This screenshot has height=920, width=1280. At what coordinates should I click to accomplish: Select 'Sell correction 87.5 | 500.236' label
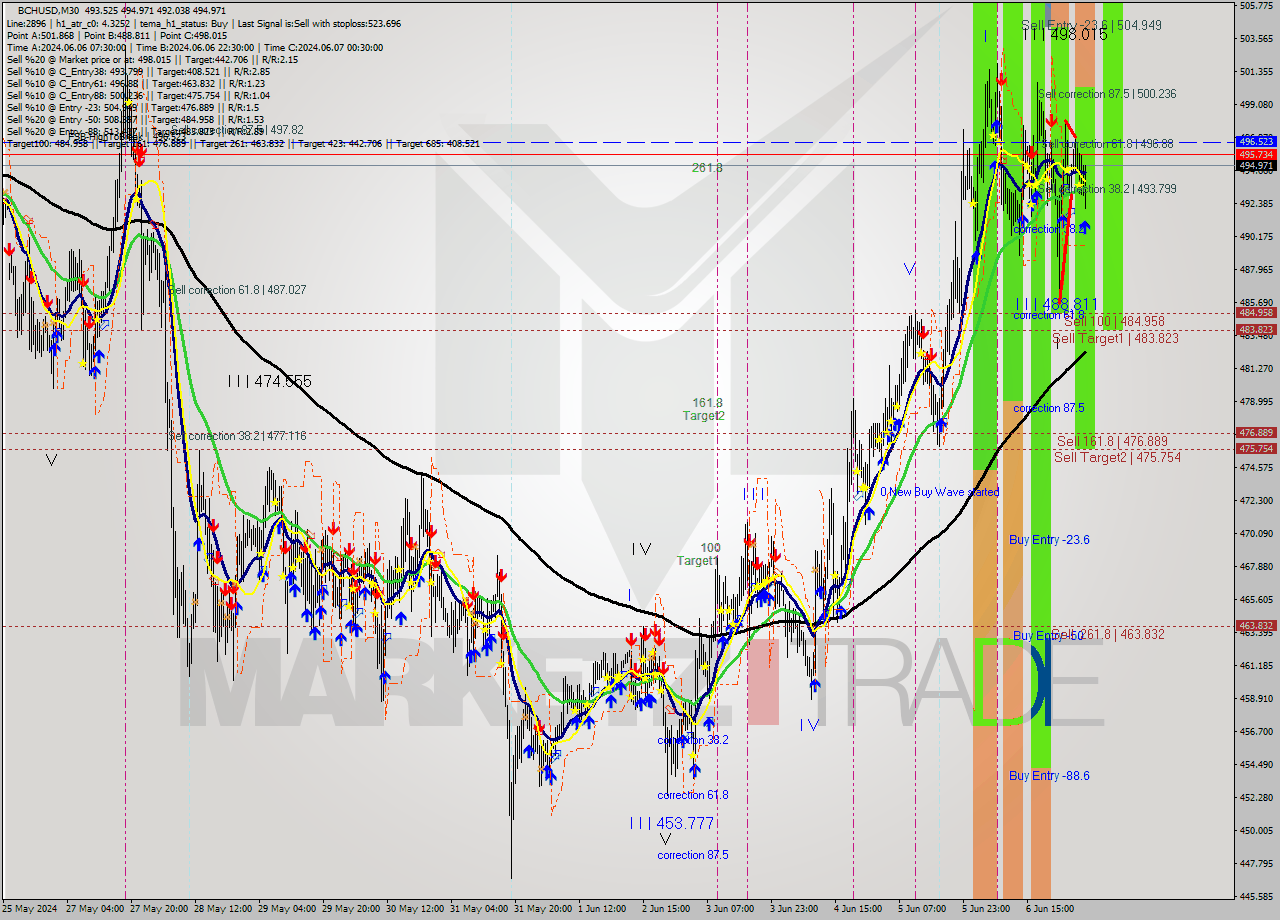(1107, 94)
